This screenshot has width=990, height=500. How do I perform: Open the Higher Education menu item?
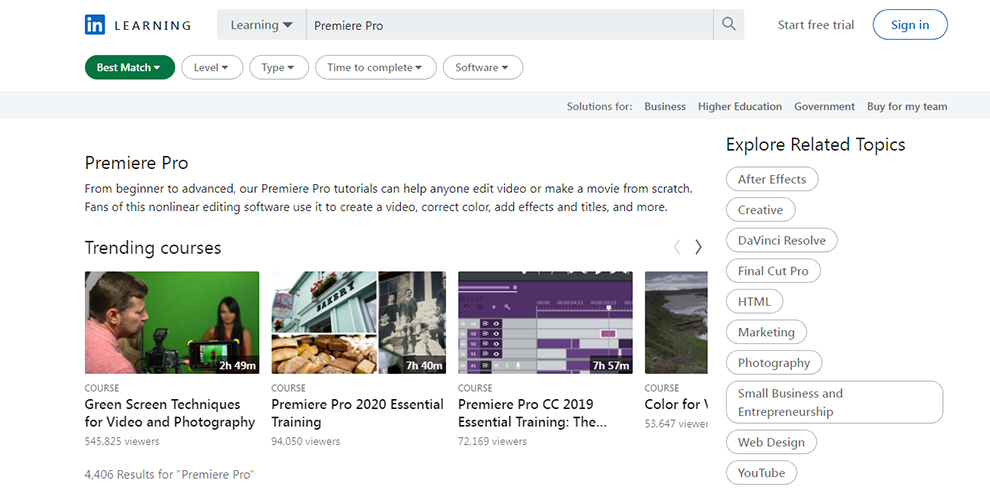740,107
